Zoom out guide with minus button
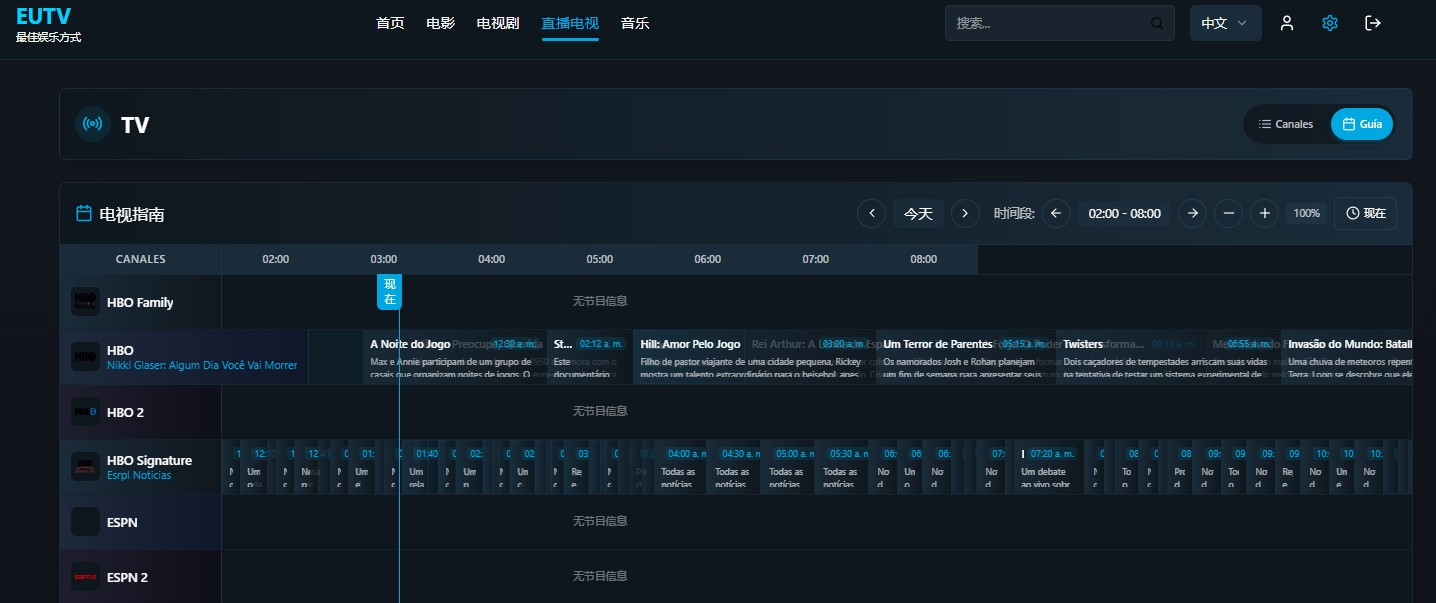1436x603 pixels. [1229, 213]
